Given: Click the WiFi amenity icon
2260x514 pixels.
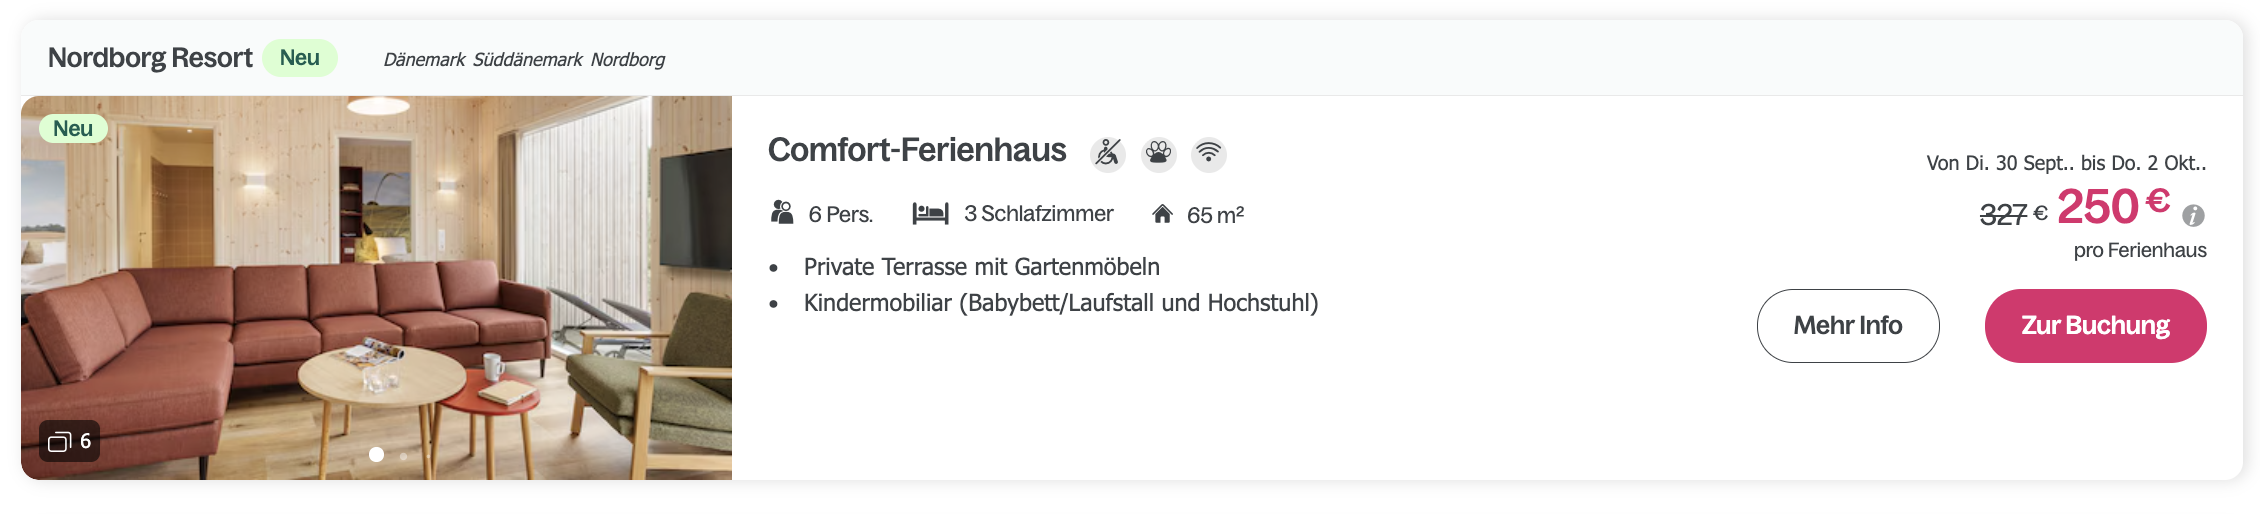Looking at the screenshot, I should point(1209,153).
